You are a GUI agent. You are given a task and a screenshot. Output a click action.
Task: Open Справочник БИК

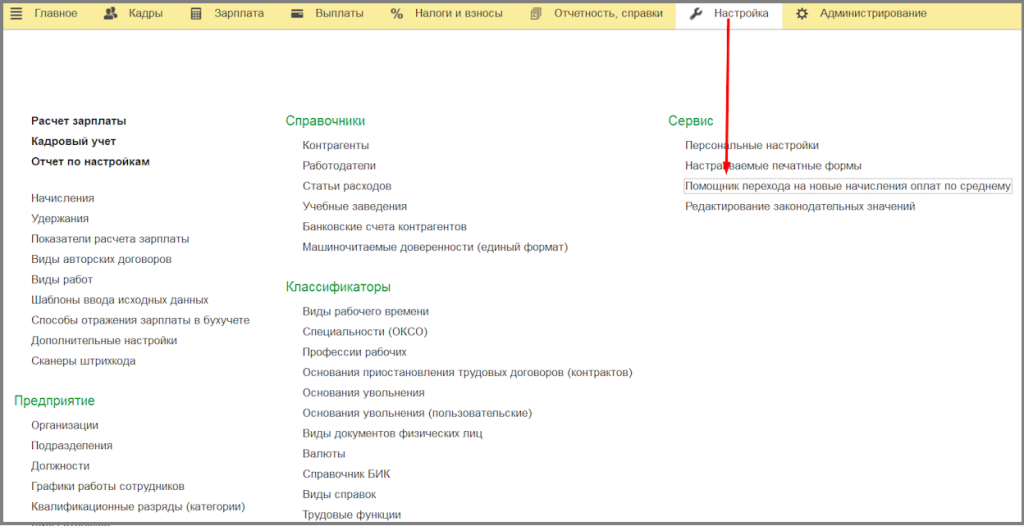tap(346, 474)
